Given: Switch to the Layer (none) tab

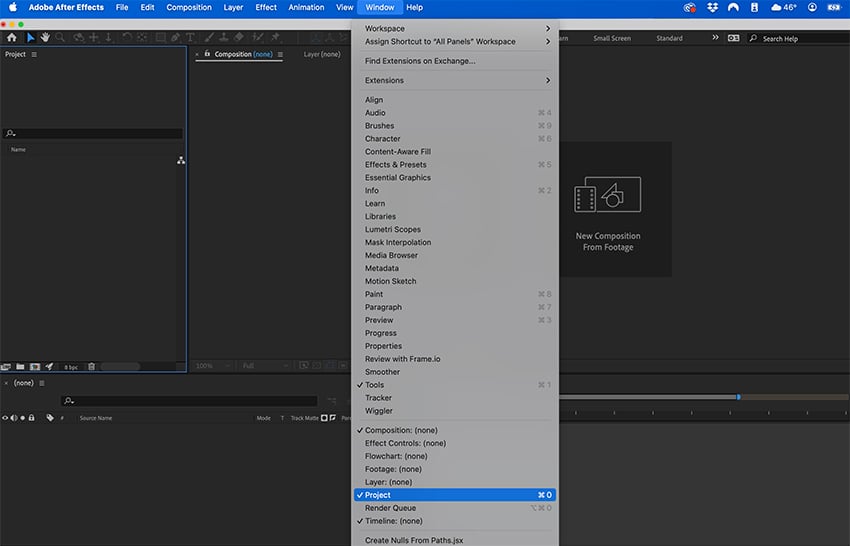Looking at the screenshot, I should point(322,54).
